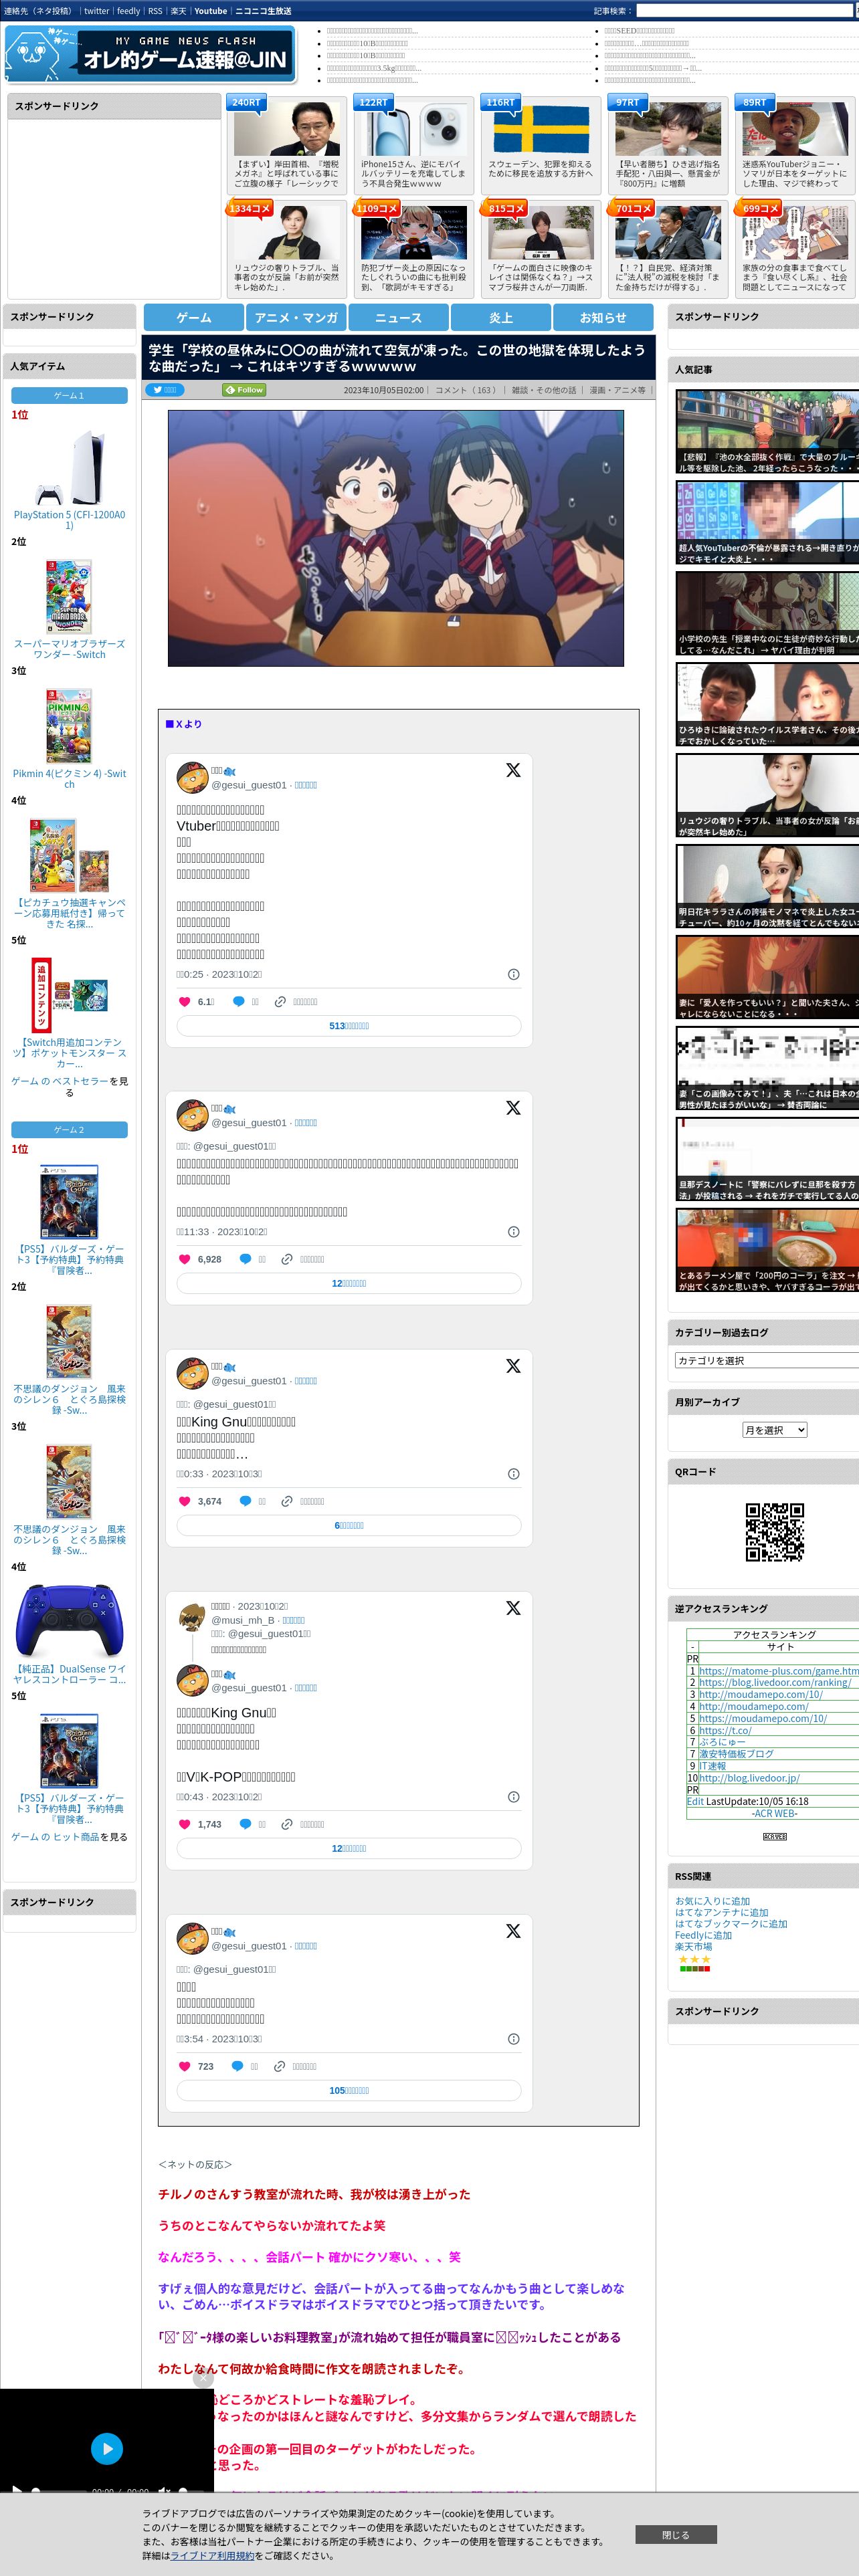The width and height of the screenshot is (859, 2576).
Task: Click the @musi_mh_B avatar in quoted tweet
Action: click(x=192, y=1616)
